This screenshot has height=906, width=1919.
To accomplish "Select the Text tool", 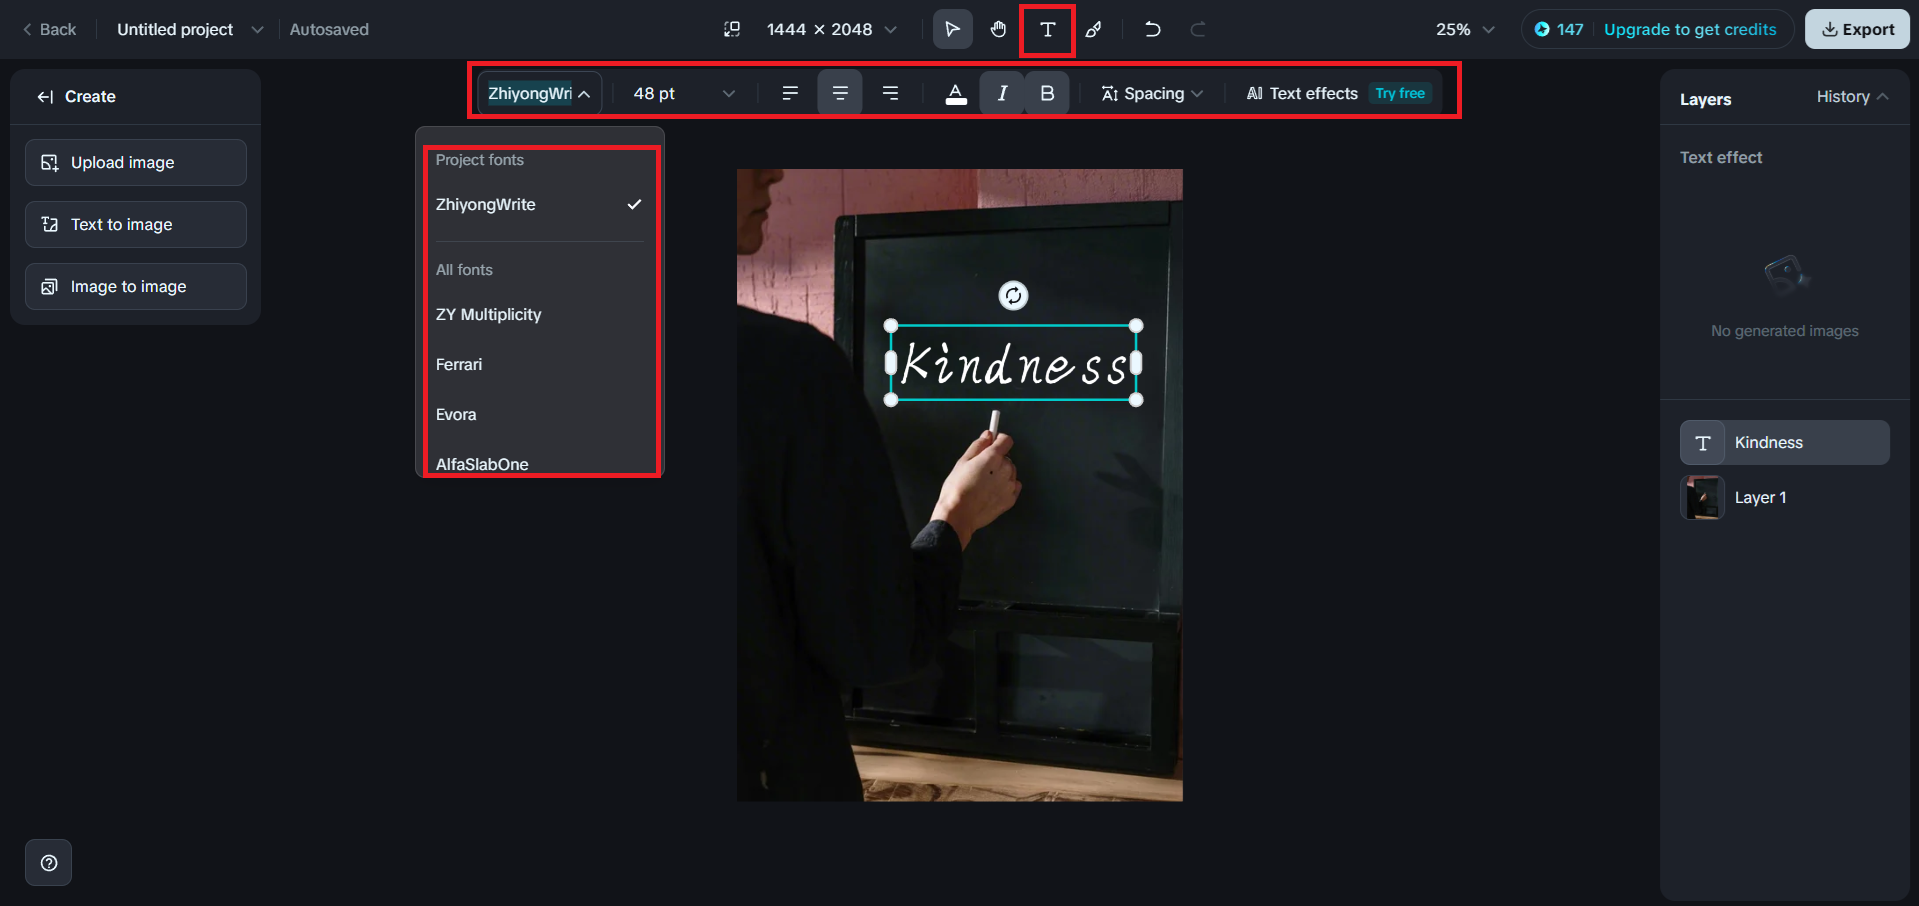I will pos(1046,29).
